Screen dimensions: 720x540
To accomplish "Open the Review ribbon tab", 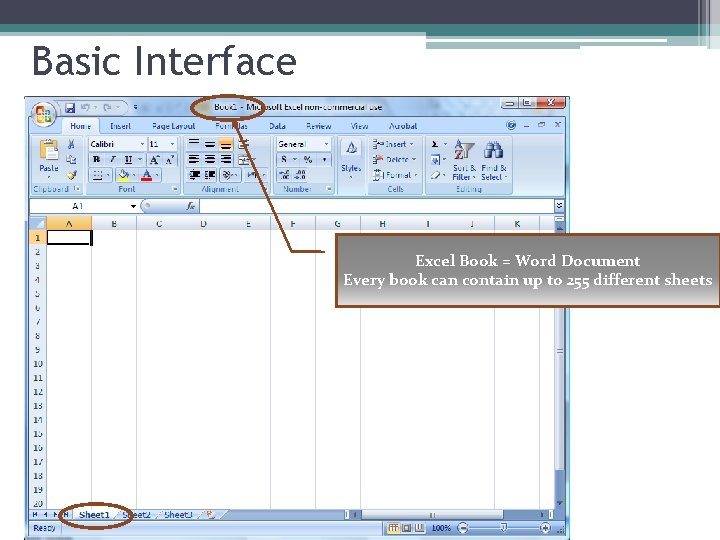I will tap(319, 126).
